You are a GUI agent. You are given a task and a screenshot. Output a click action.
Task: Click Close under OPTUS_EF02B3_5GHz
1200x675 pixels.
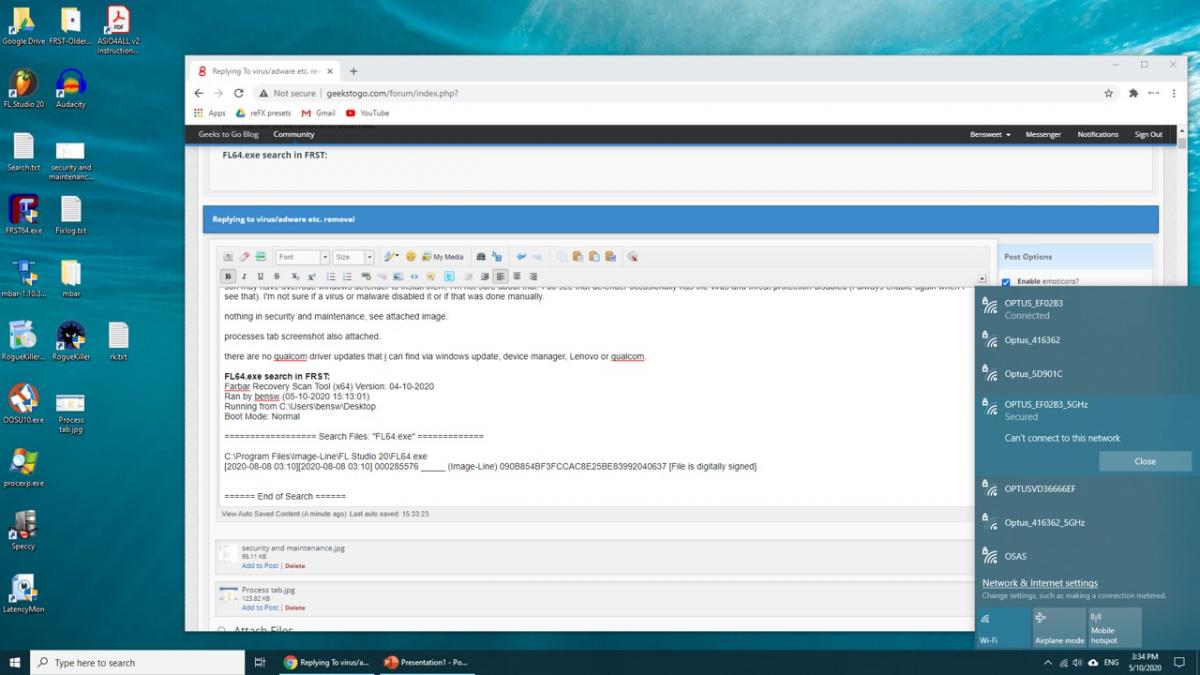1145,461
